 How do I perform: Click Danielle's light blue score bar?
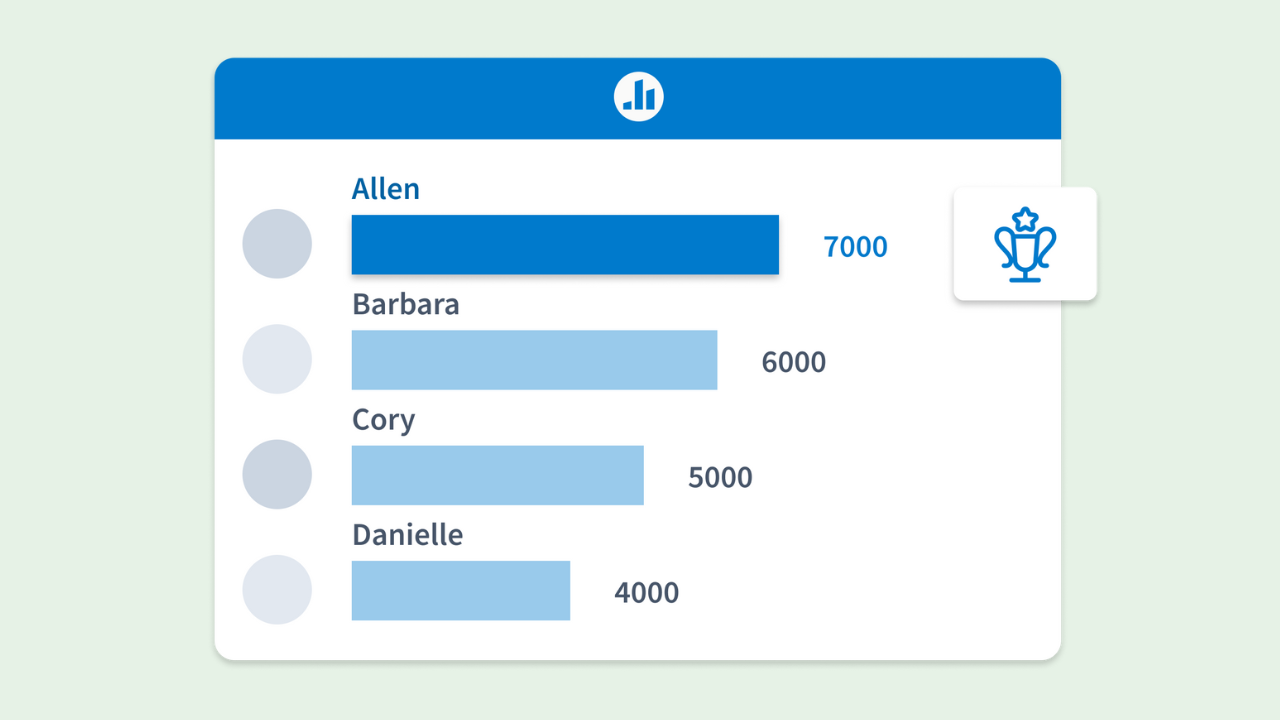pos(460,590)
